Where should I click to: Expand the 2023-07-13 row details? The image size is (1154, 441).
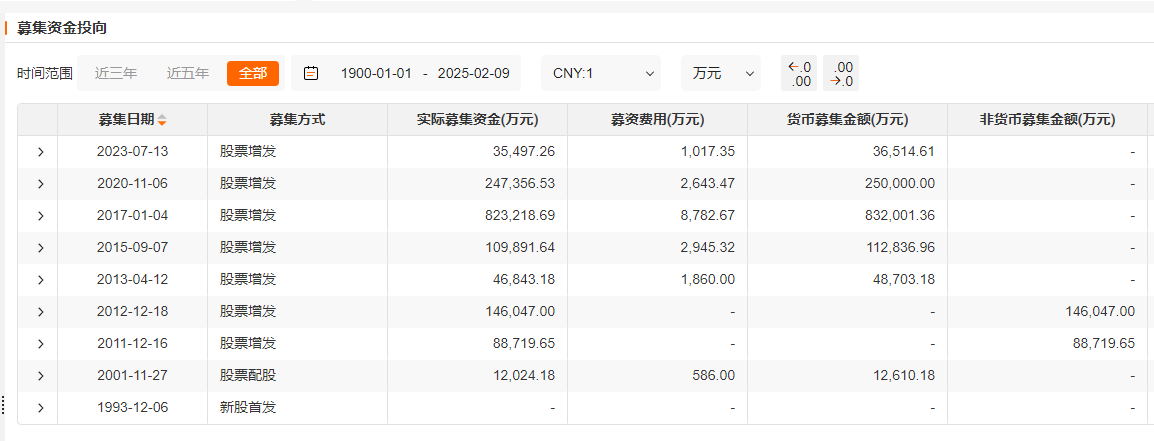pyautogui.click(x=40, y=152)
